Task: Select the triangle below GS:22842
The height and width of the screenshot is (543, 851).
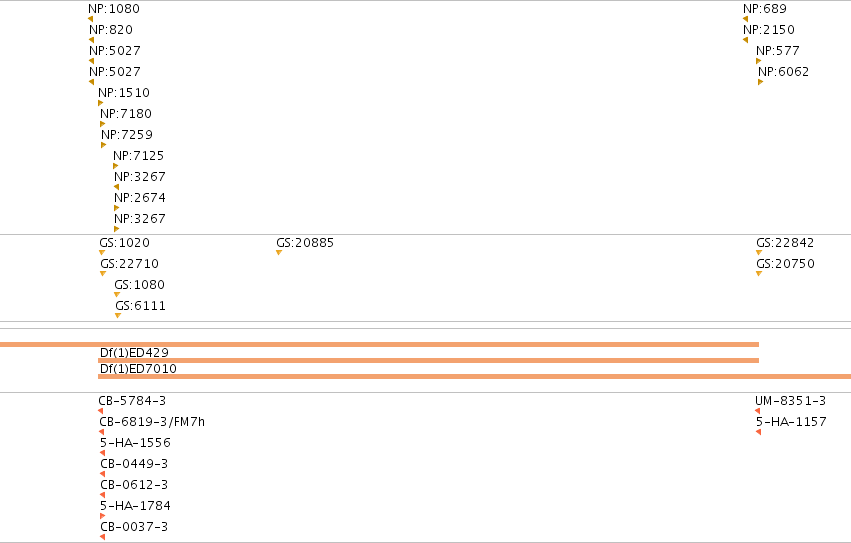Action: click(x=759, y=252)
